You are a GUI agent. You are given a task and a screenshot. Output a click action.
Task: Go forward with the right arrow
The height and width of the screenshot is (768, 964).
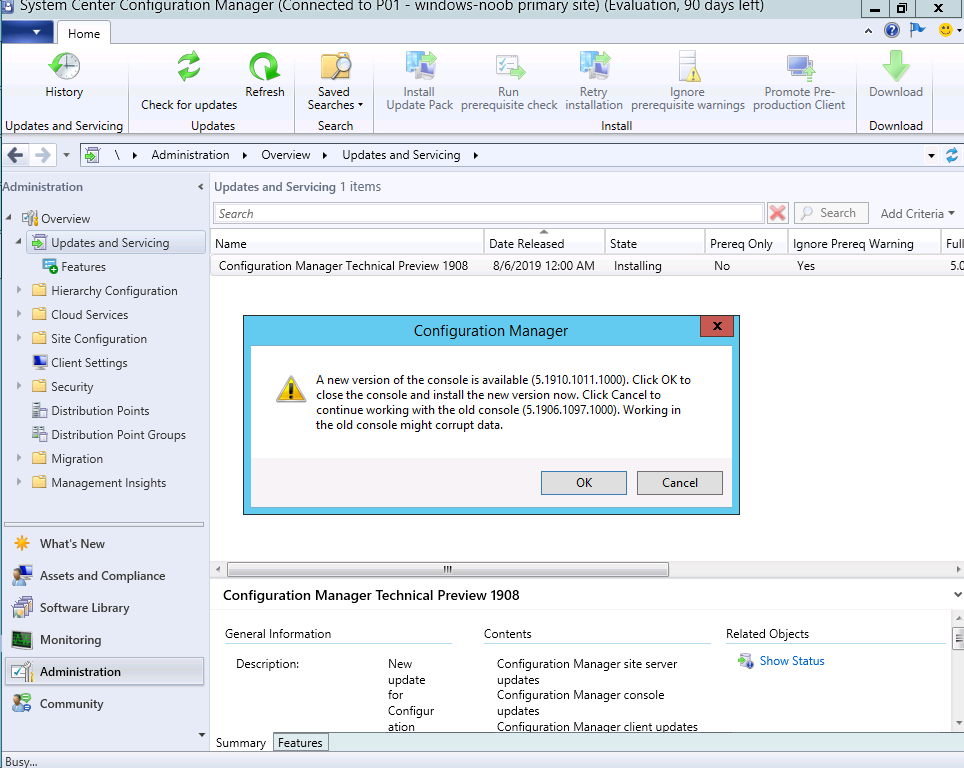pyautogui.click(x=42, y=155)
